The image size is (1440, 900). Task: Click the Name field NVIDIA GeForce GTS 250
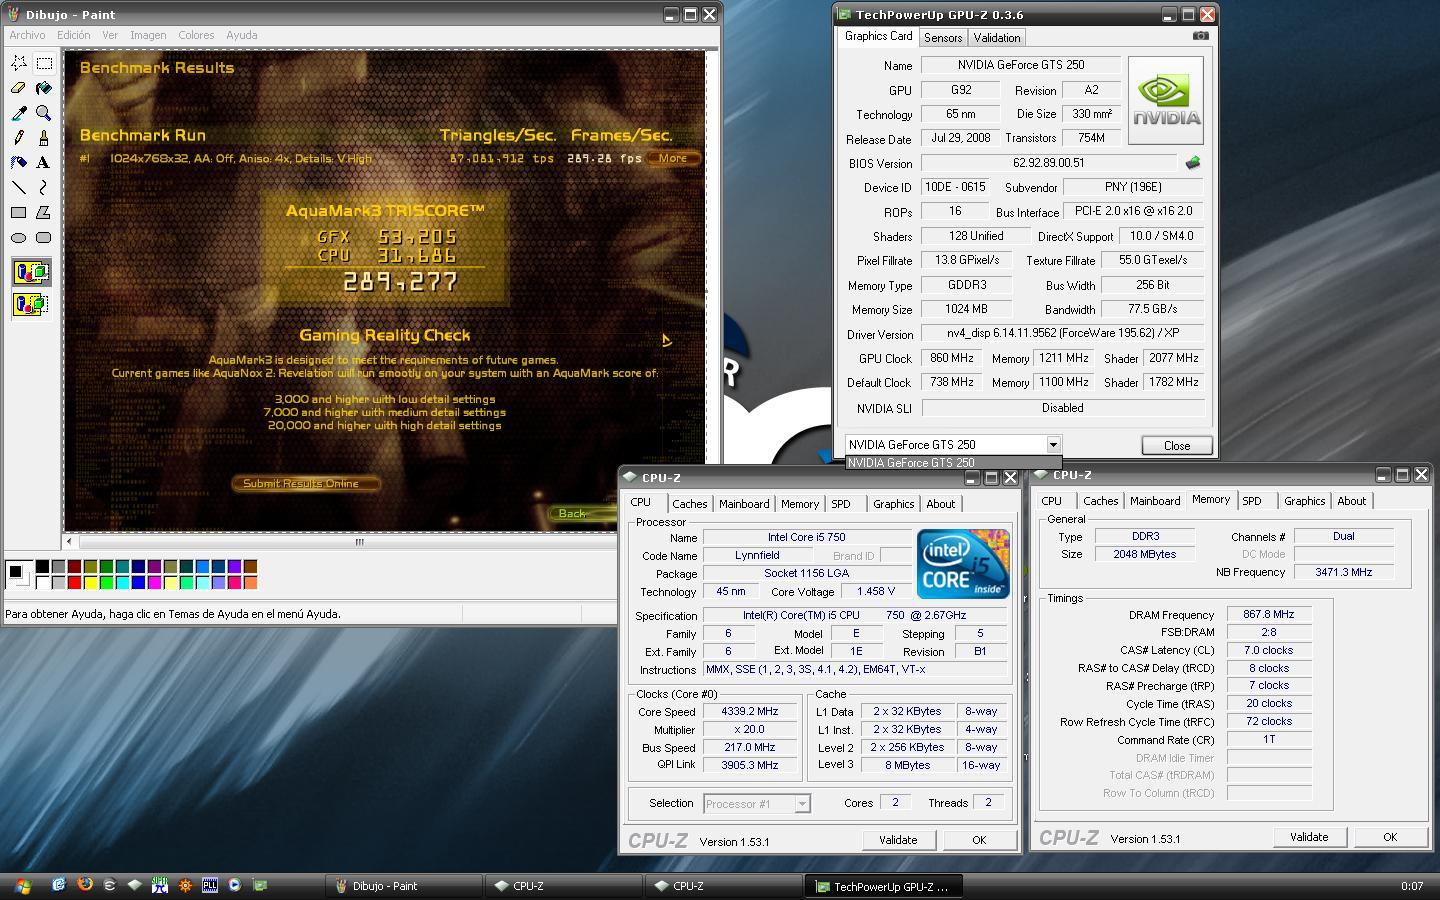(1020, 65)
